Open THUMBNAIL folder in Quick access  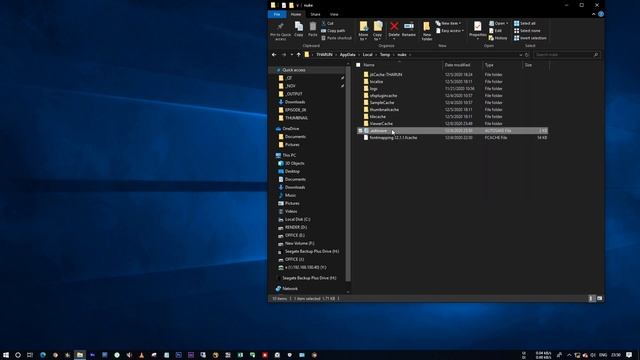[296, 118]
